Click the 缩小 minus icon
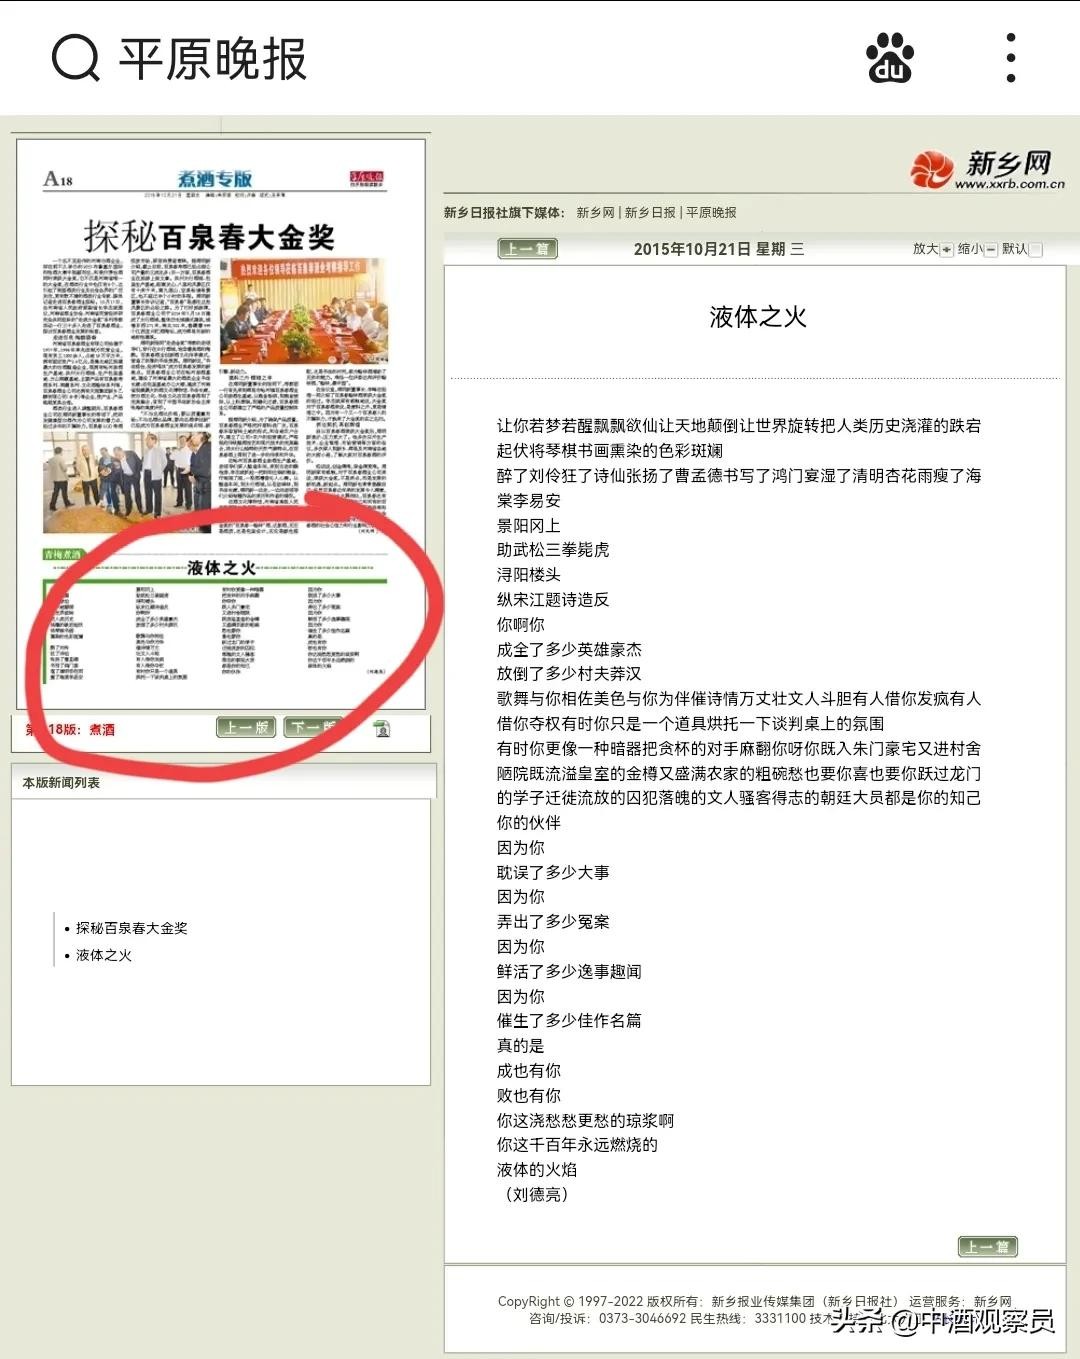Image resolution: width=1080 pixels, height=1359 pixels. (991, 250)
